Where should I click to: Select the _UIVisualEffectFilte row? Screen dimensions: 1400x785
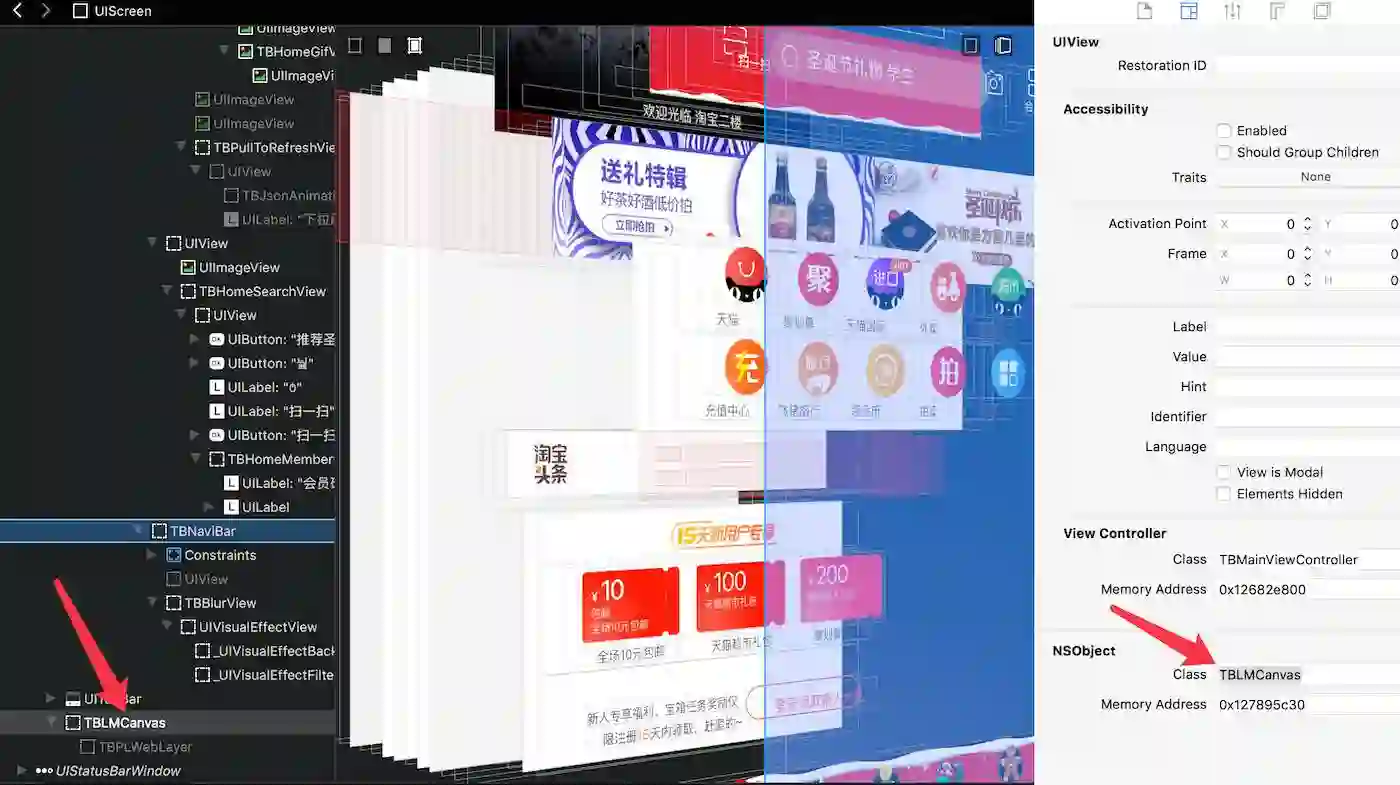(x=168, y=675)
